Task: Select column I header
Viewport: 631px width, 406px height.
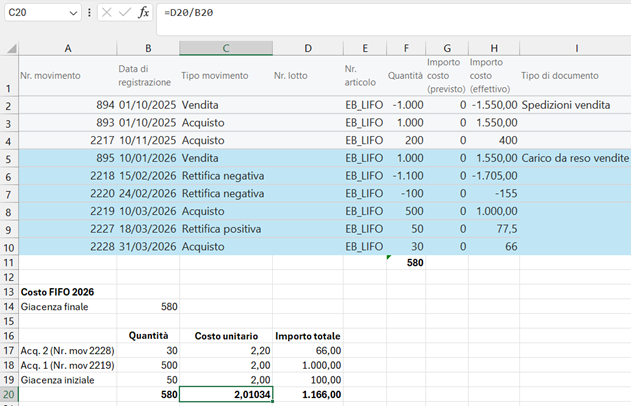Action: point(575,48)
